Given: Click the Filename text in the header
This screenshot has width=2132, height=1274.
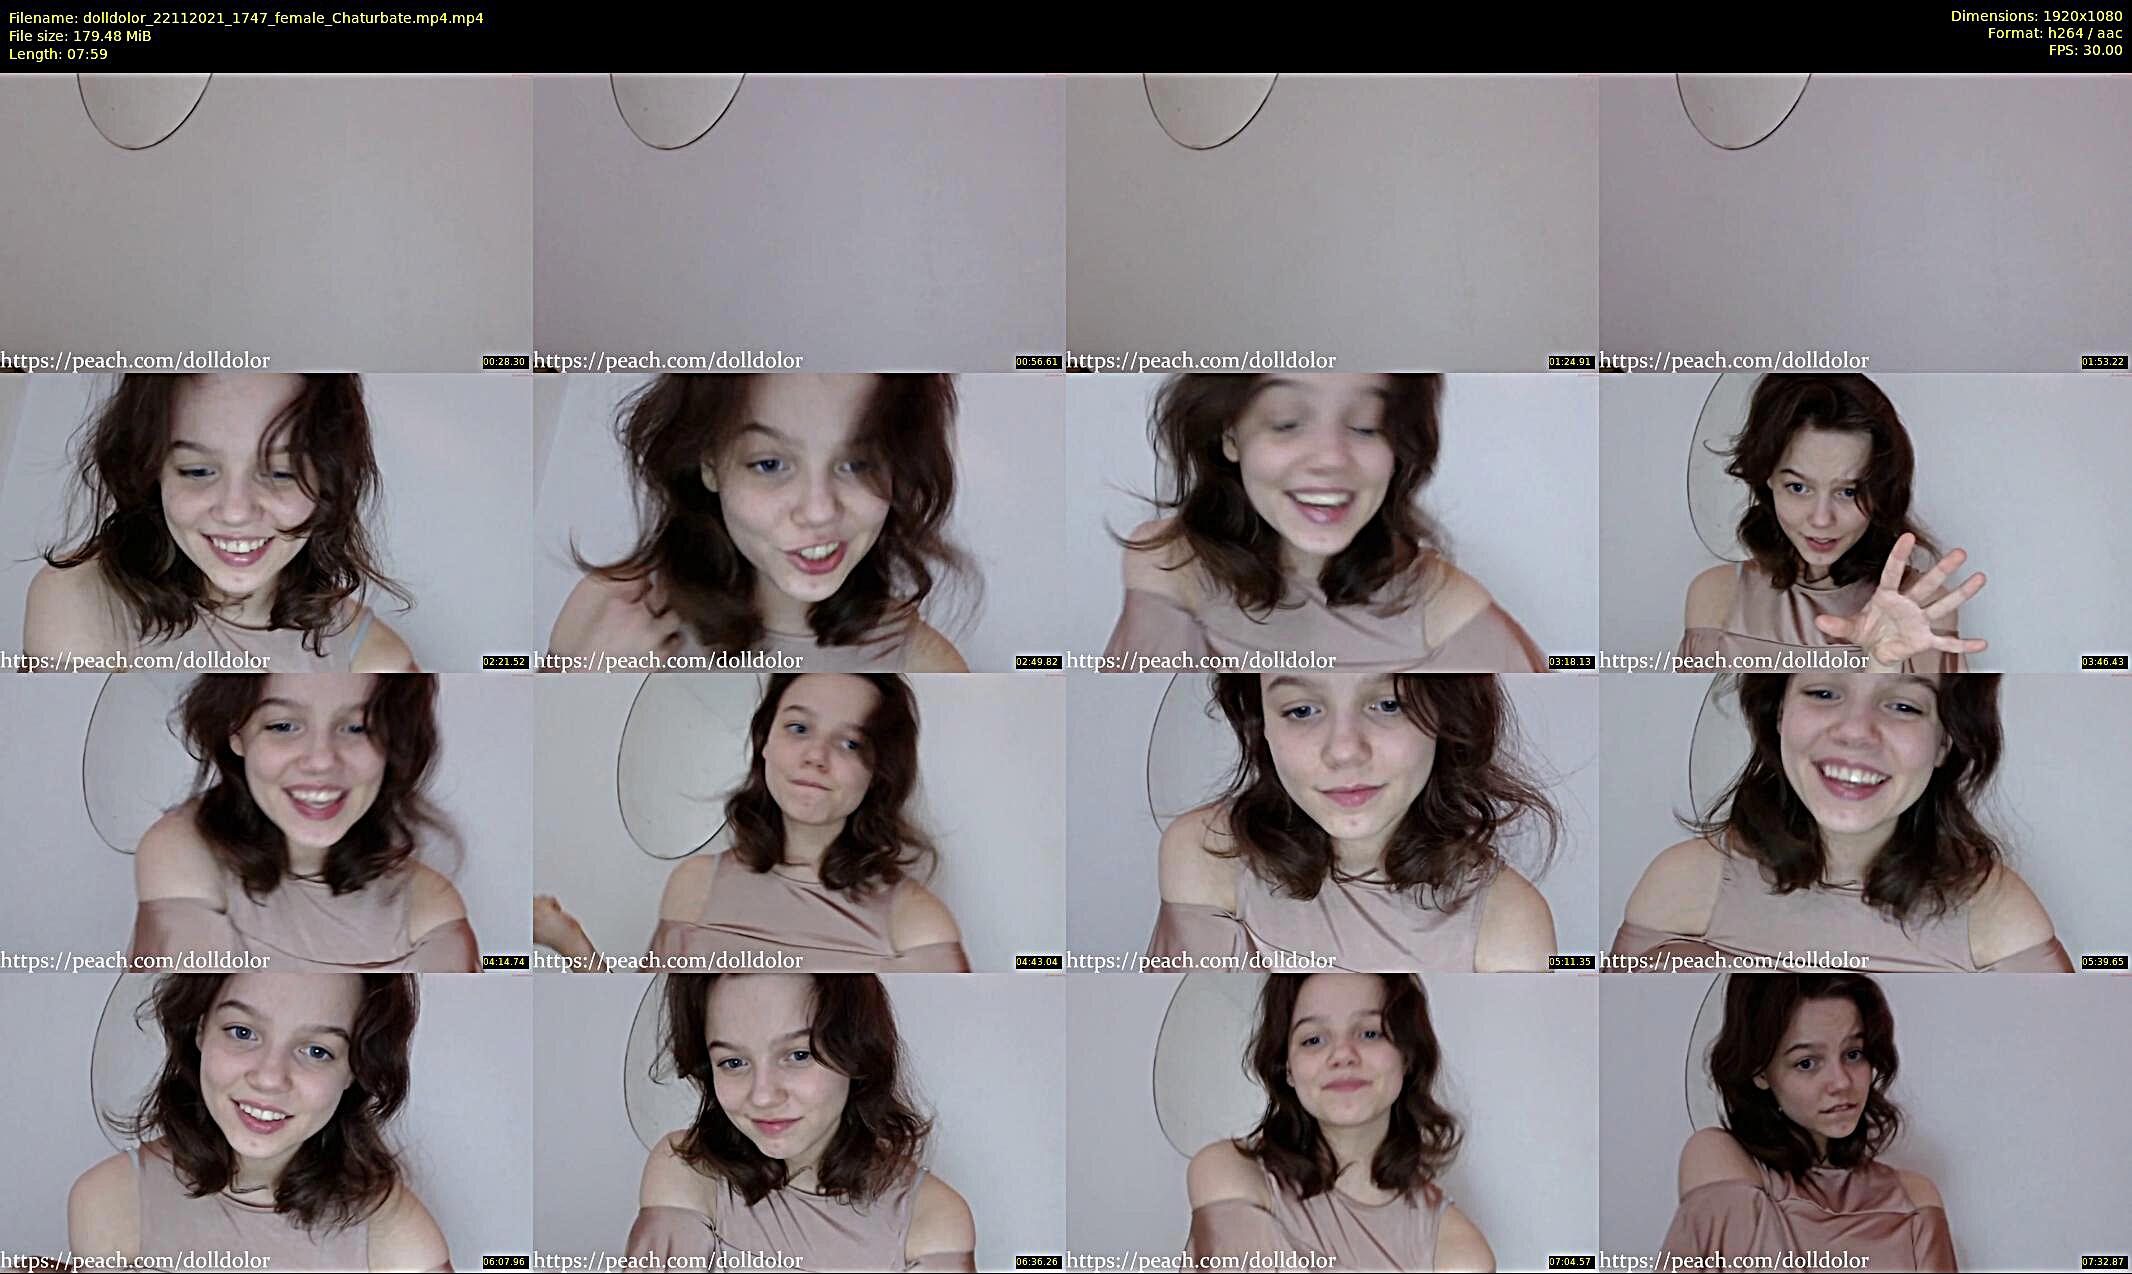Looking at the screenshot, I should pyautogui.click(x=246, y=18).
